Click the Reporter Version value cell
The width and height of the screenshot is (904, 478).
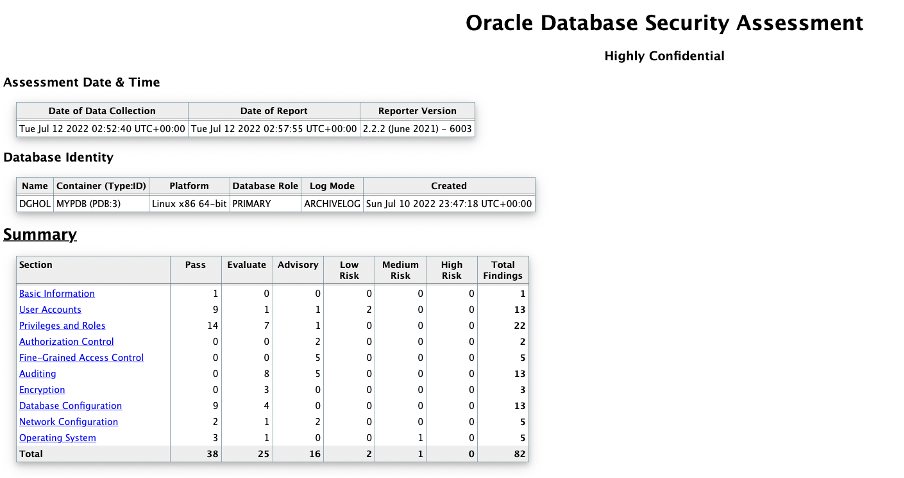click(417, 128)
